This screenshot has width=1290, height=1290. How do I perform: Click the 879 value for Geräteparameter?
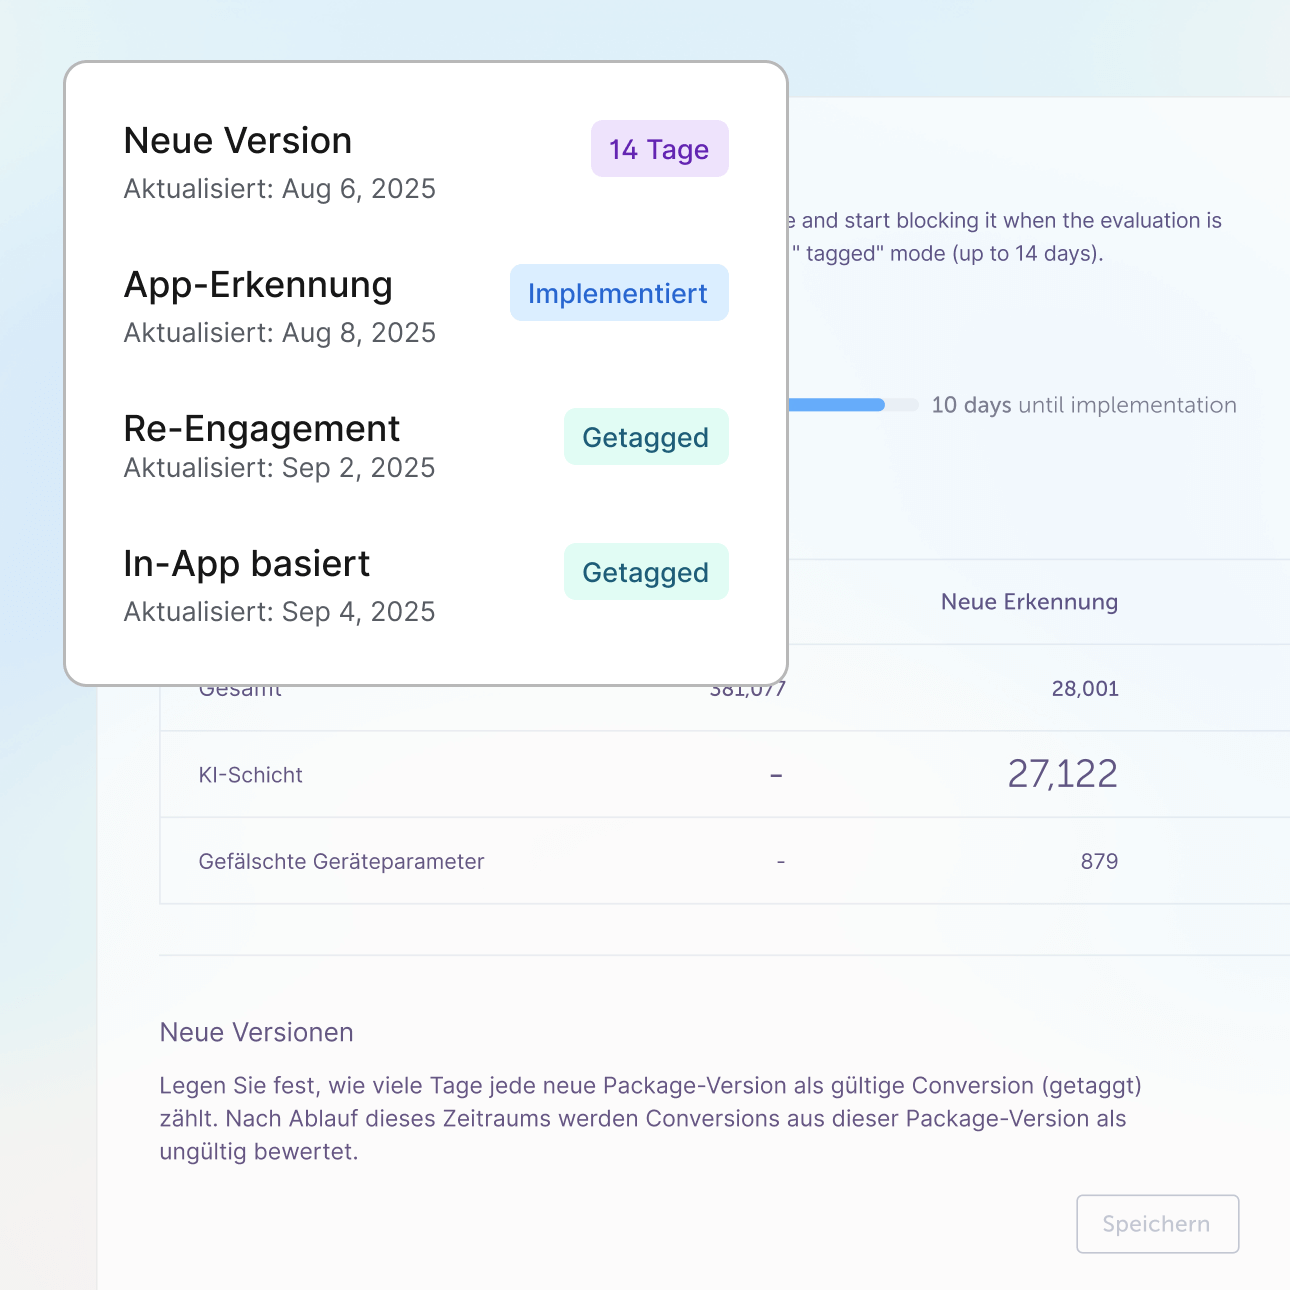[1099, 862]
